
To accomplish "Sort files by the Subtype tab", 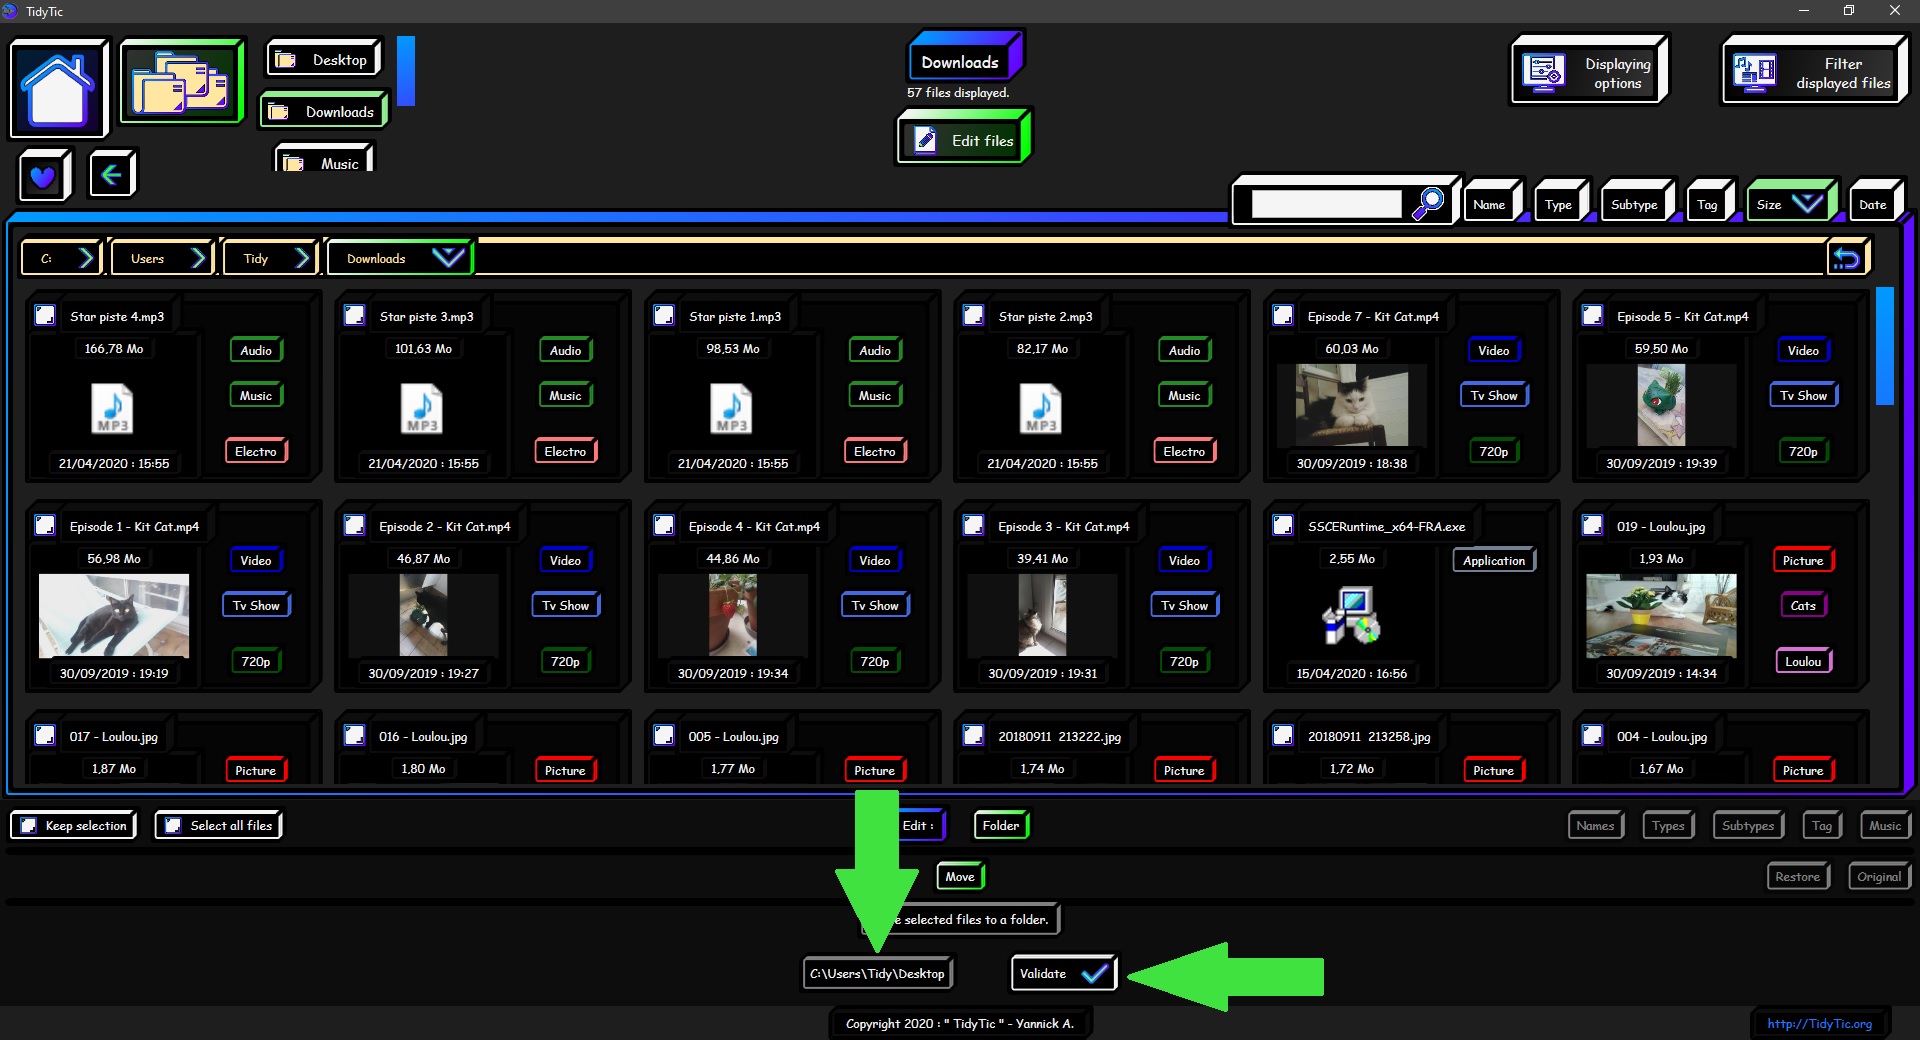I will [1634, 205].
